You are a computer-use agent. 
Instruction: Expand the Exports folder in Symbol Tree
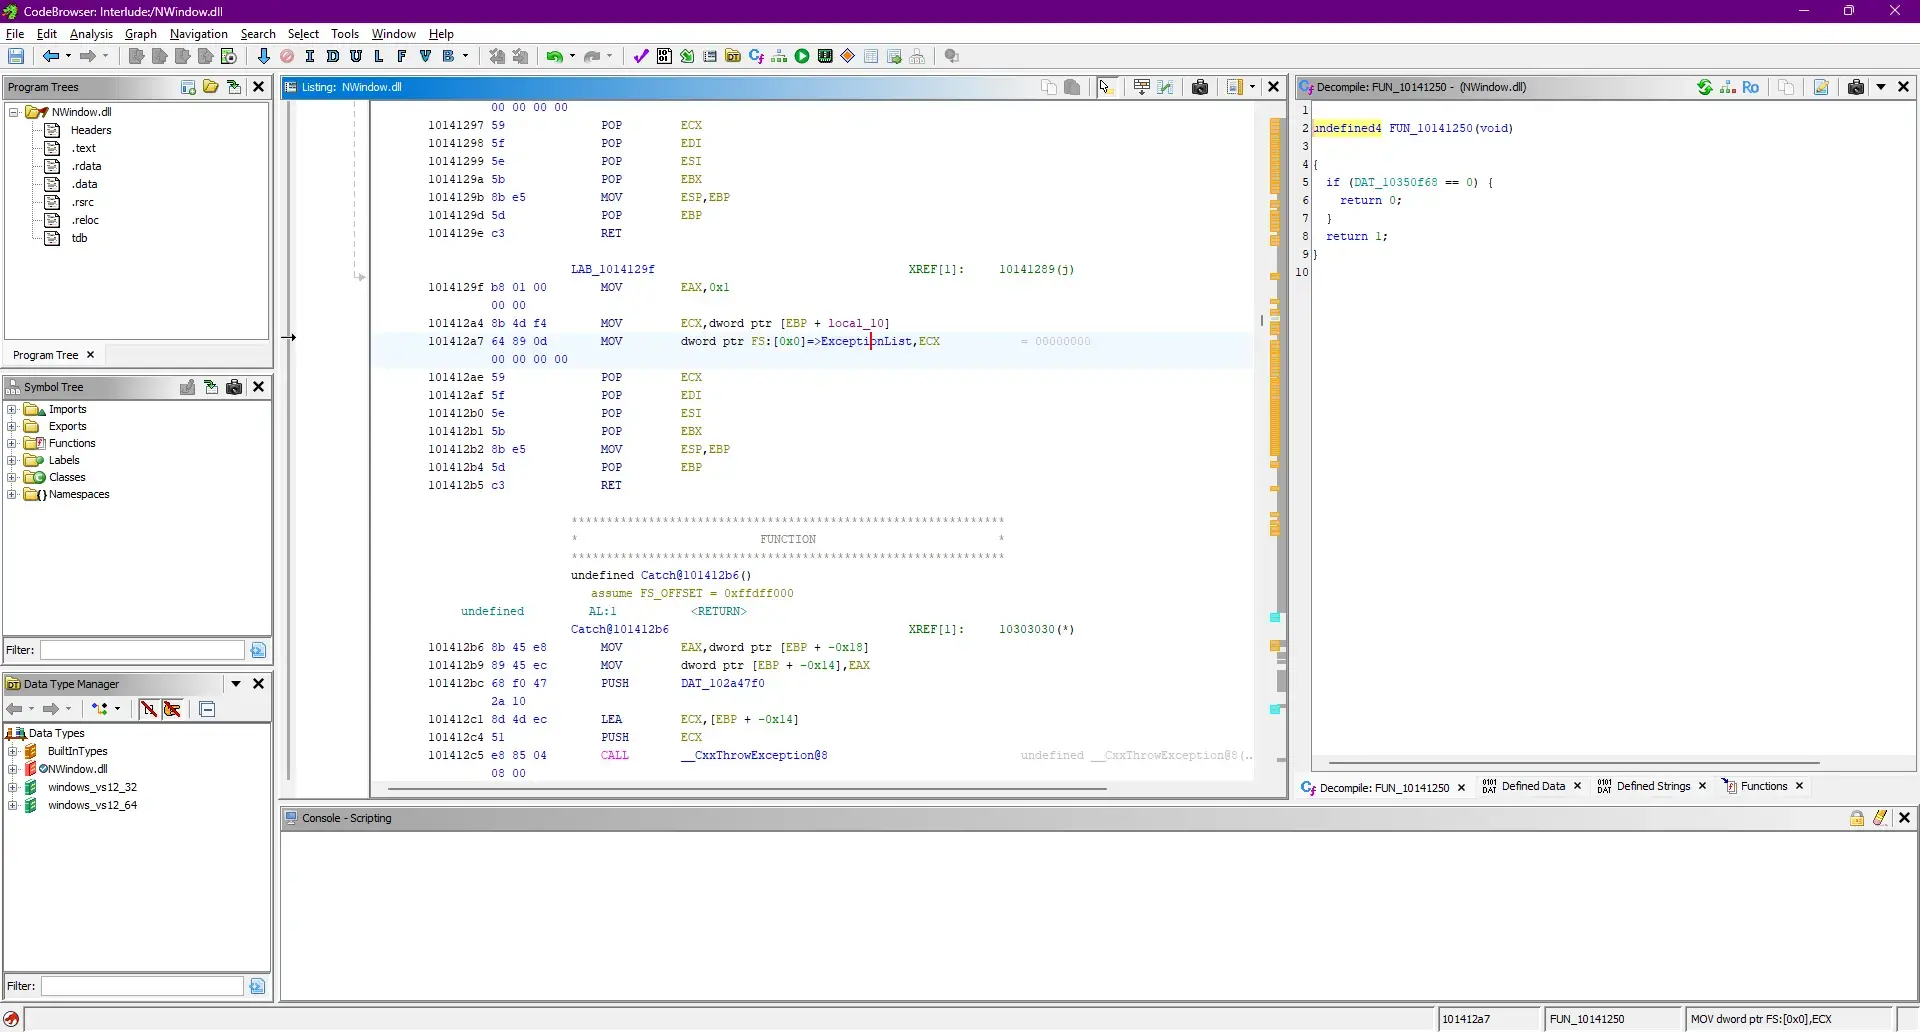(12, 426)
